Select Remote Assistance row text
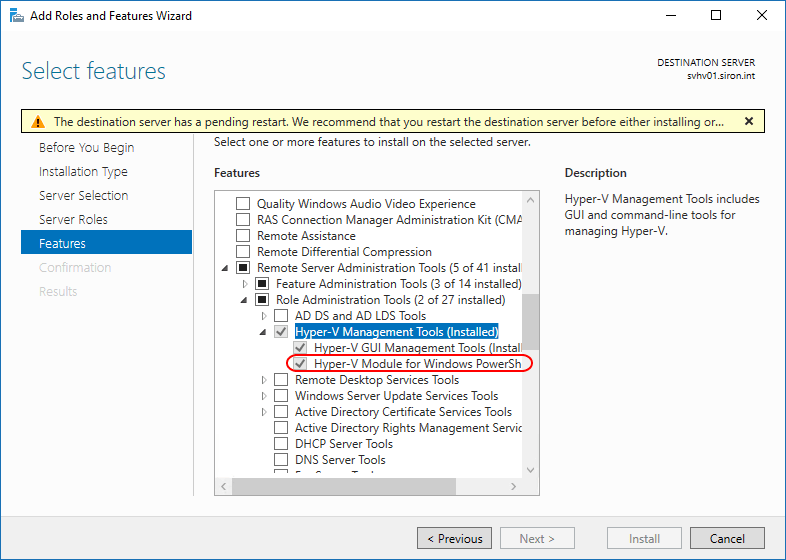The height and width of the screenshot is (560, 786). (x=306, y=236)
